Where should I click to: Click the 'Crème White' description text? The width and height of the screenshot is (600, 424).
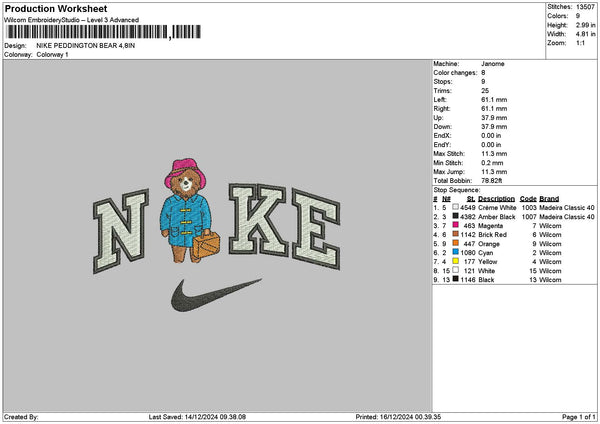click(497, 207)
